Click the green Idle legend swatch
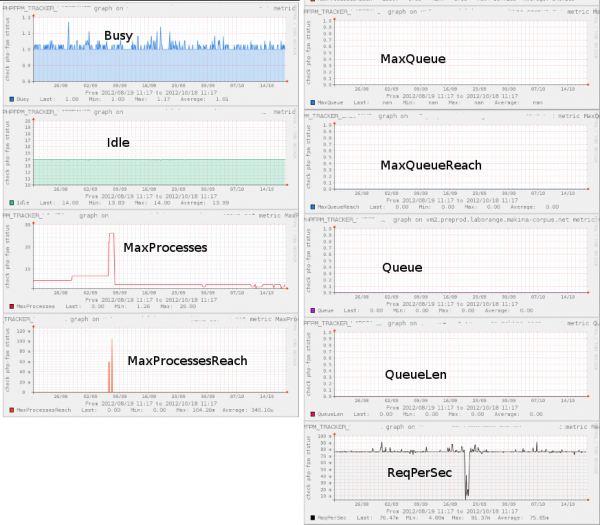 click(10, 203)
